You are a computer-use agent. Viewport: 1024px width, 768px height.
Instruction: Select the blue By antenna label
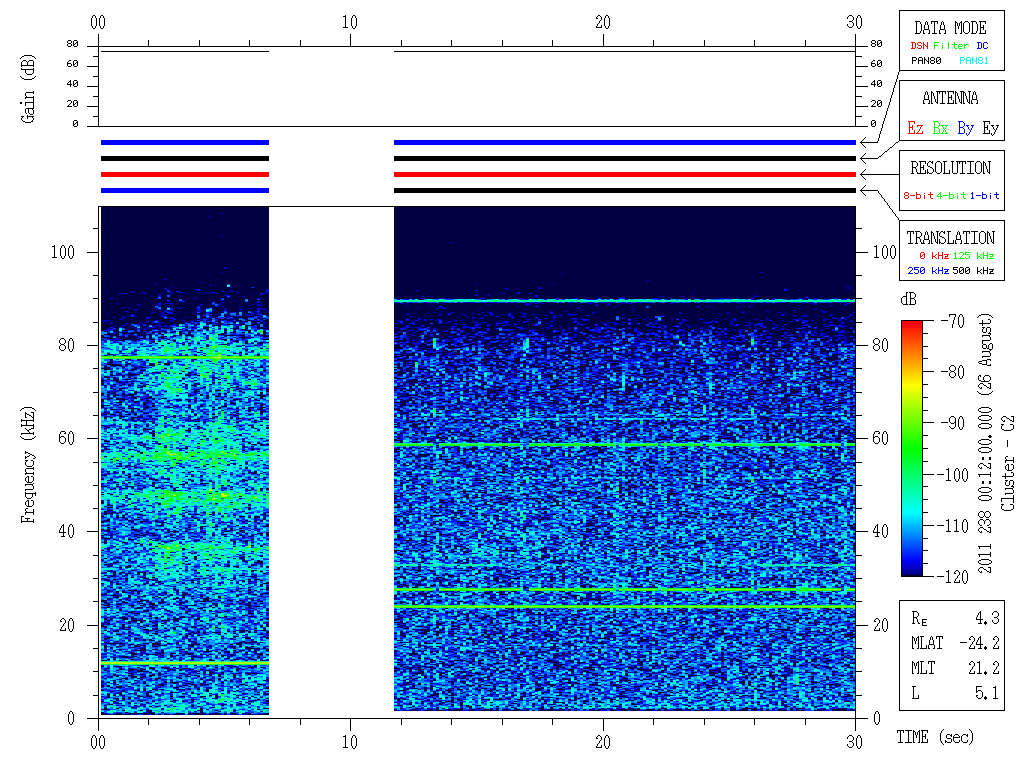965,128
